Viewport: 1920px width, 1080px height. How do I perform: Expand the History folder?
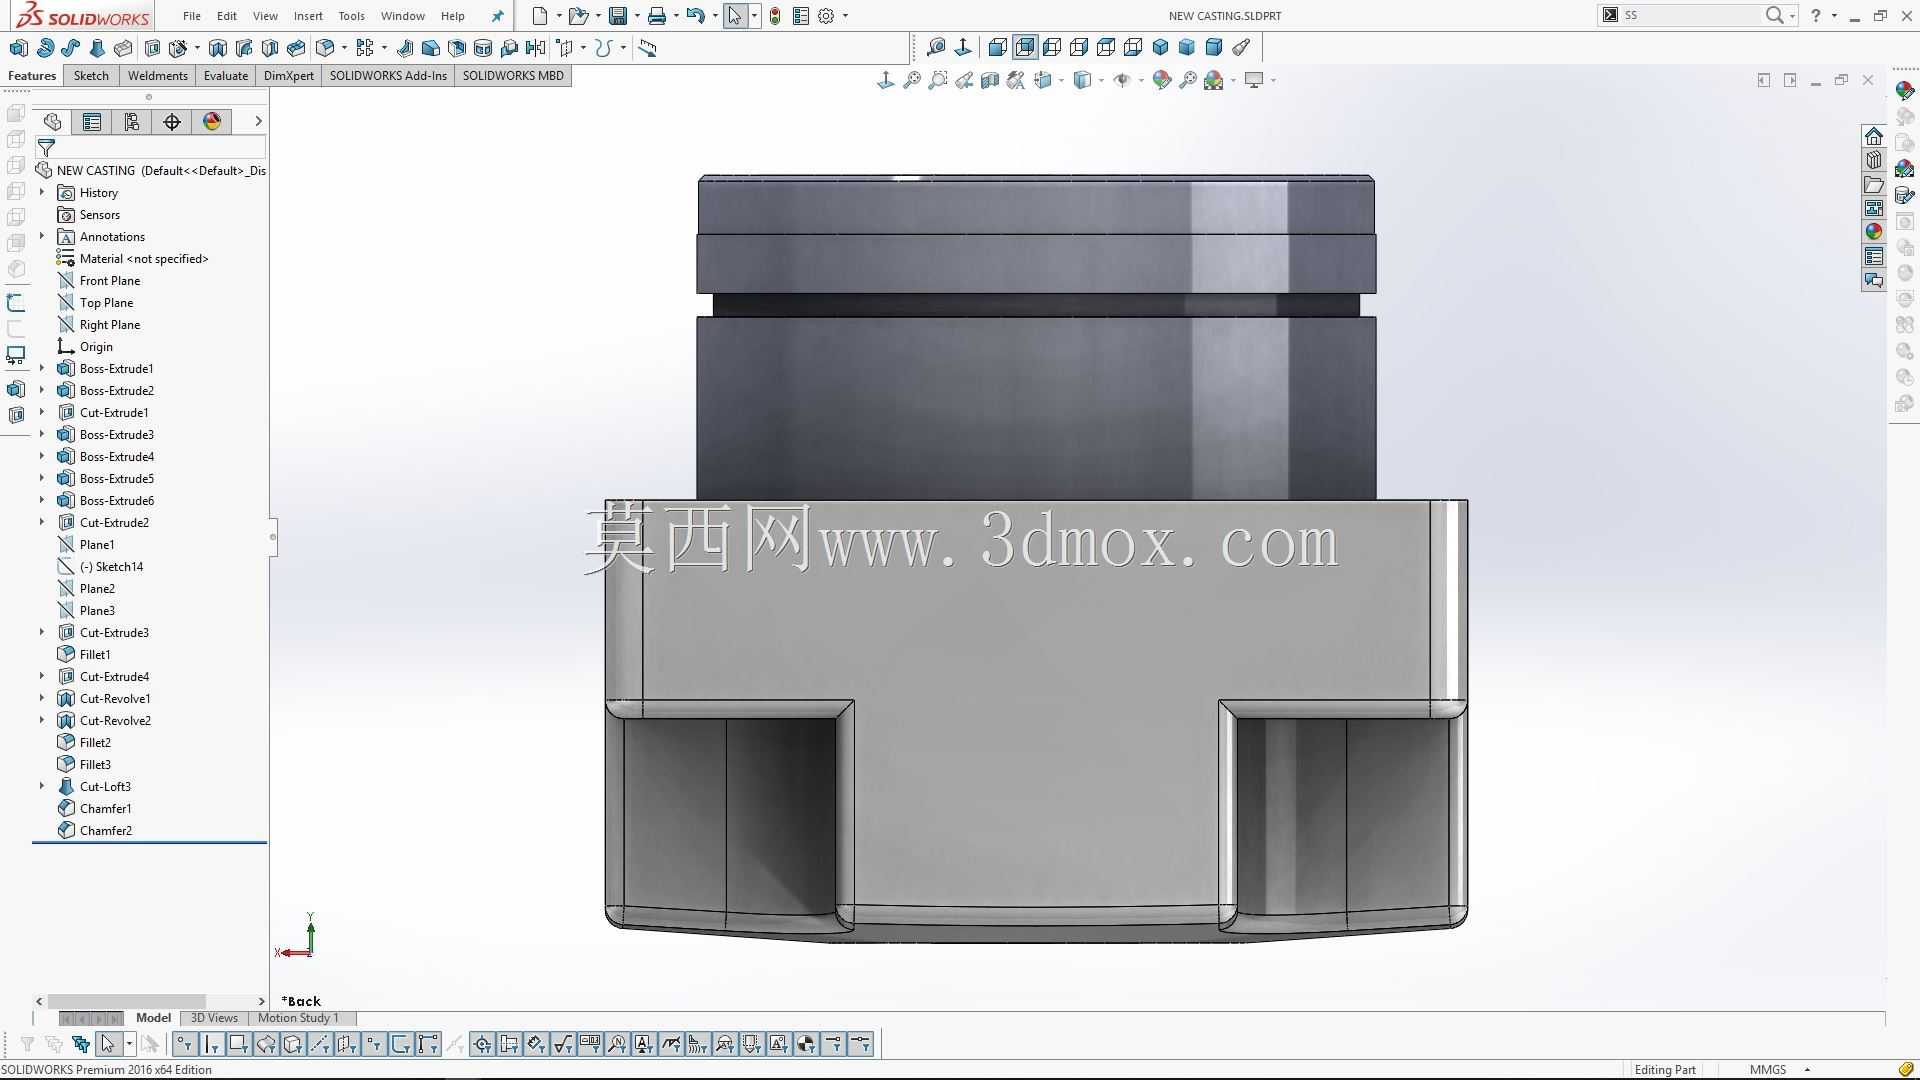coord(42,192)
